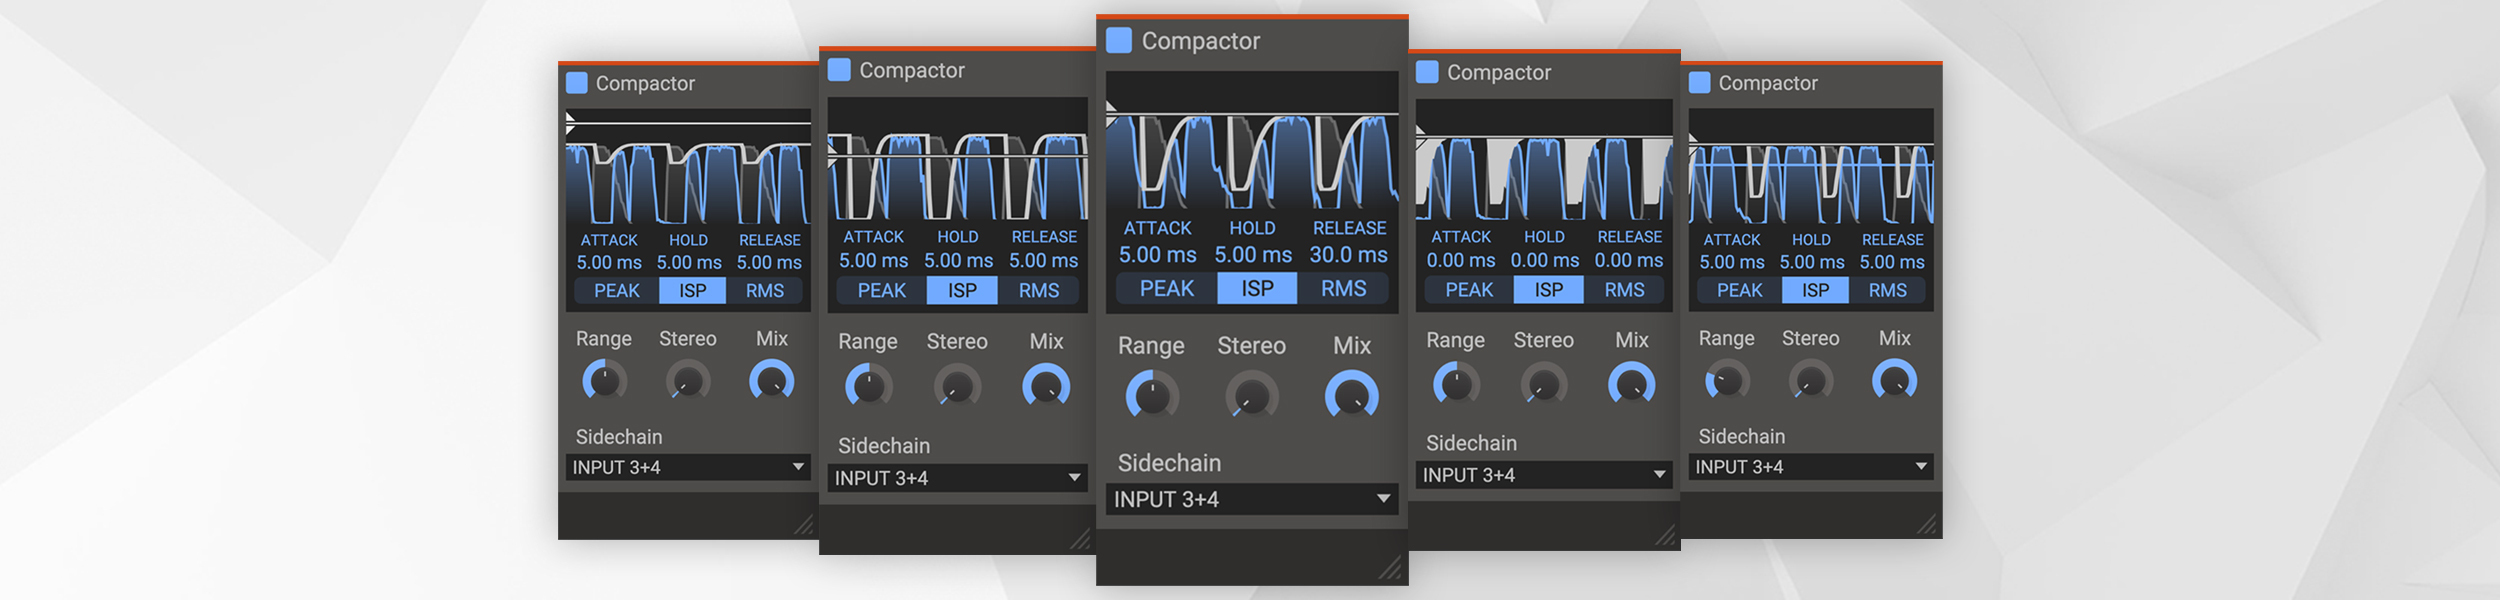The width and height of the screenshot is (2500, 600).
Task: Choose RMS detection in the center Compactor
Action: (x=1343, y=289)
